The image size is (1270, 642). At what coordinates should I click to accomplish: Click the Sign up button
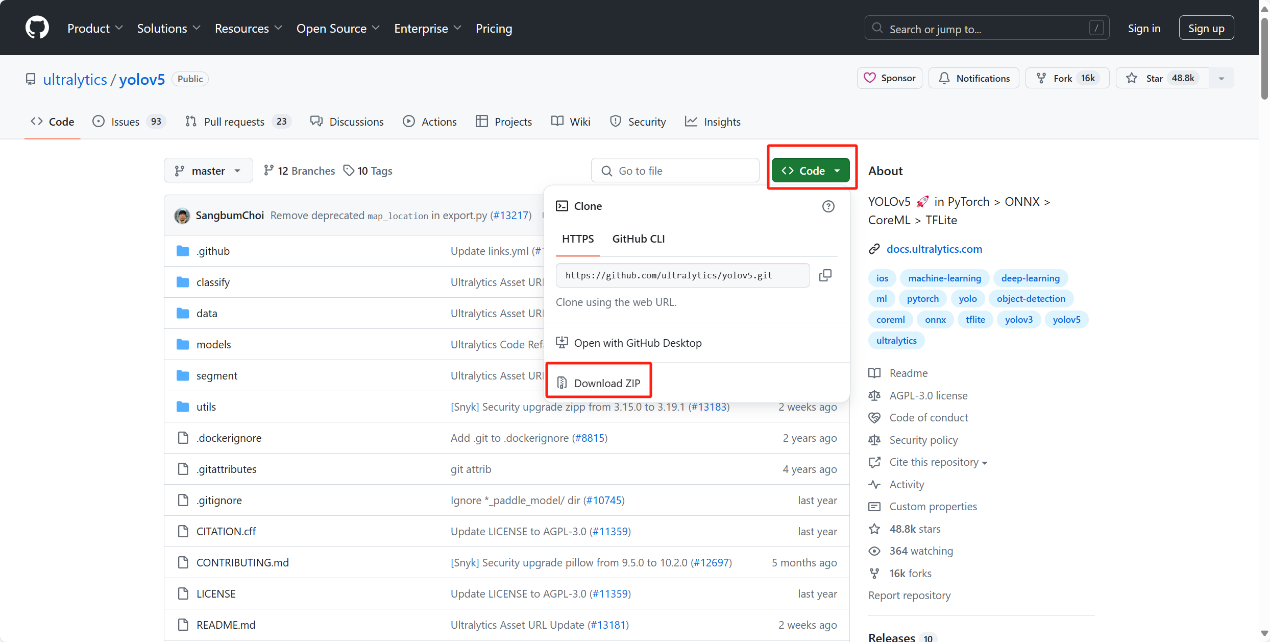(1206, 29)
